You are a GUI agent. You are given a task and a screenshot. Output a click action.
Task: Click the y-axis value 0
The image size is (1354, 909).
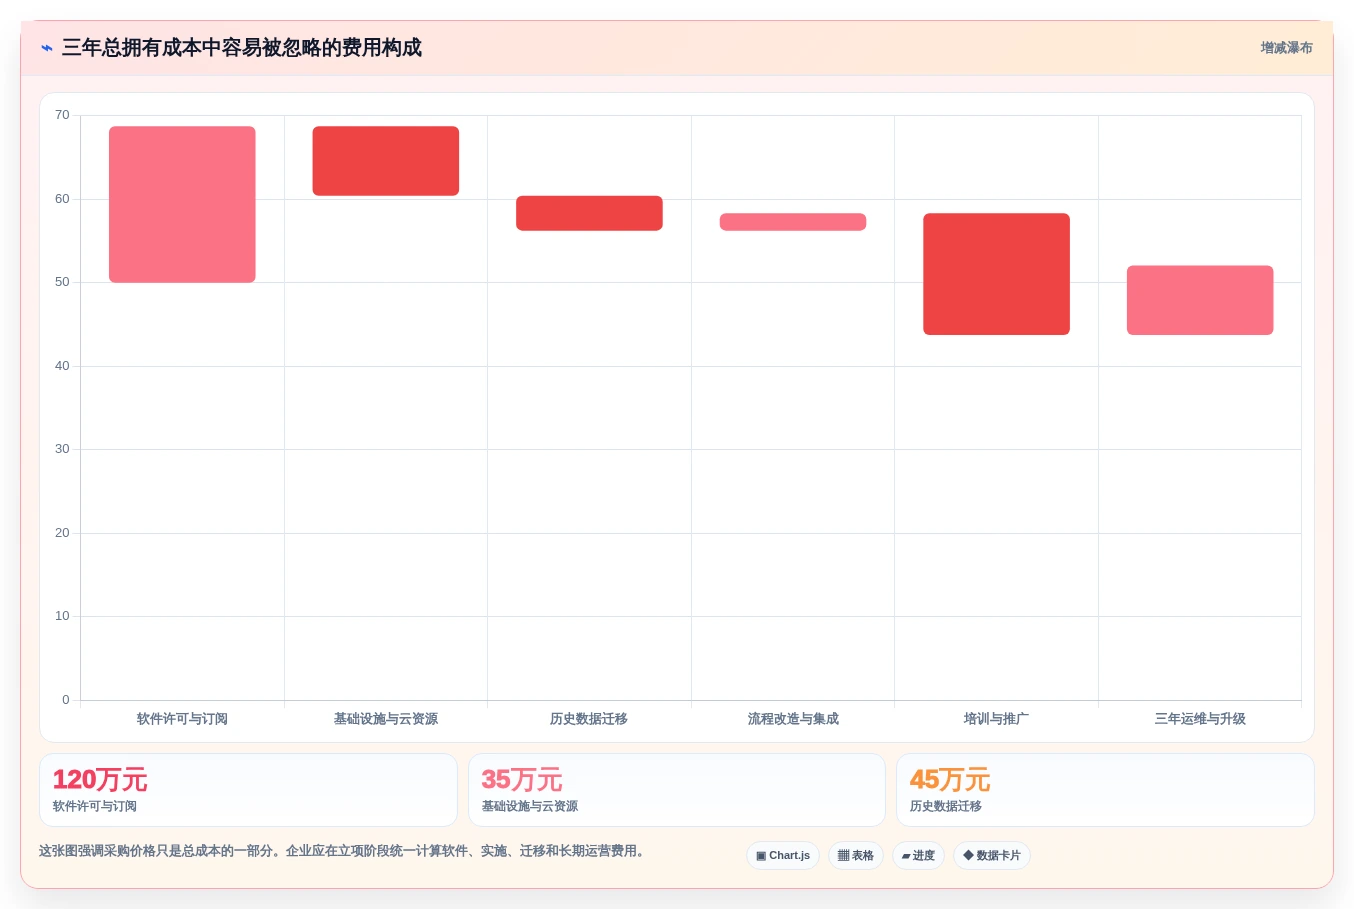66,700
